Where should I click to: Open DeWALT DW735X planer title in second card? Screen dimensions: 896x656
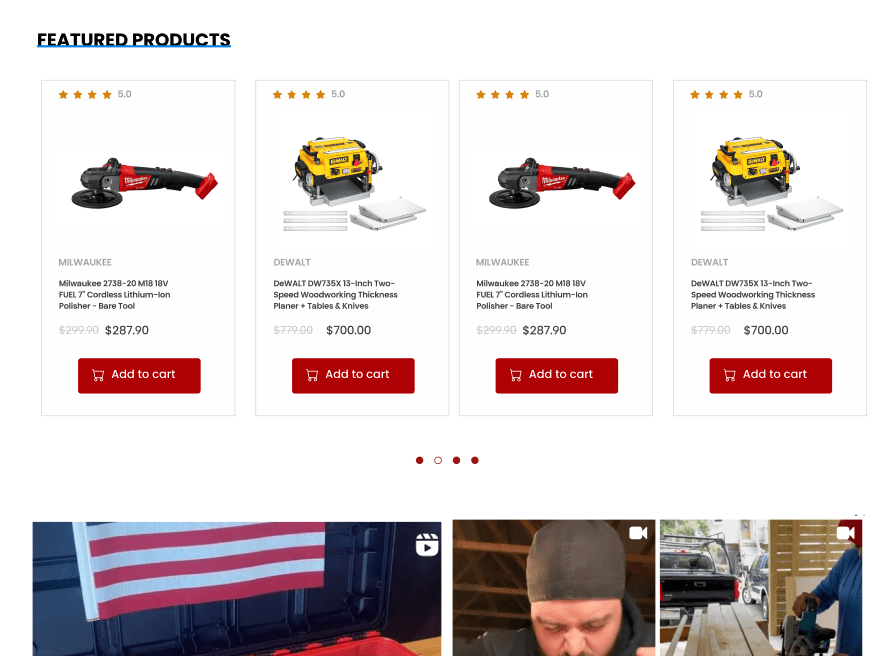pos(335,295)
